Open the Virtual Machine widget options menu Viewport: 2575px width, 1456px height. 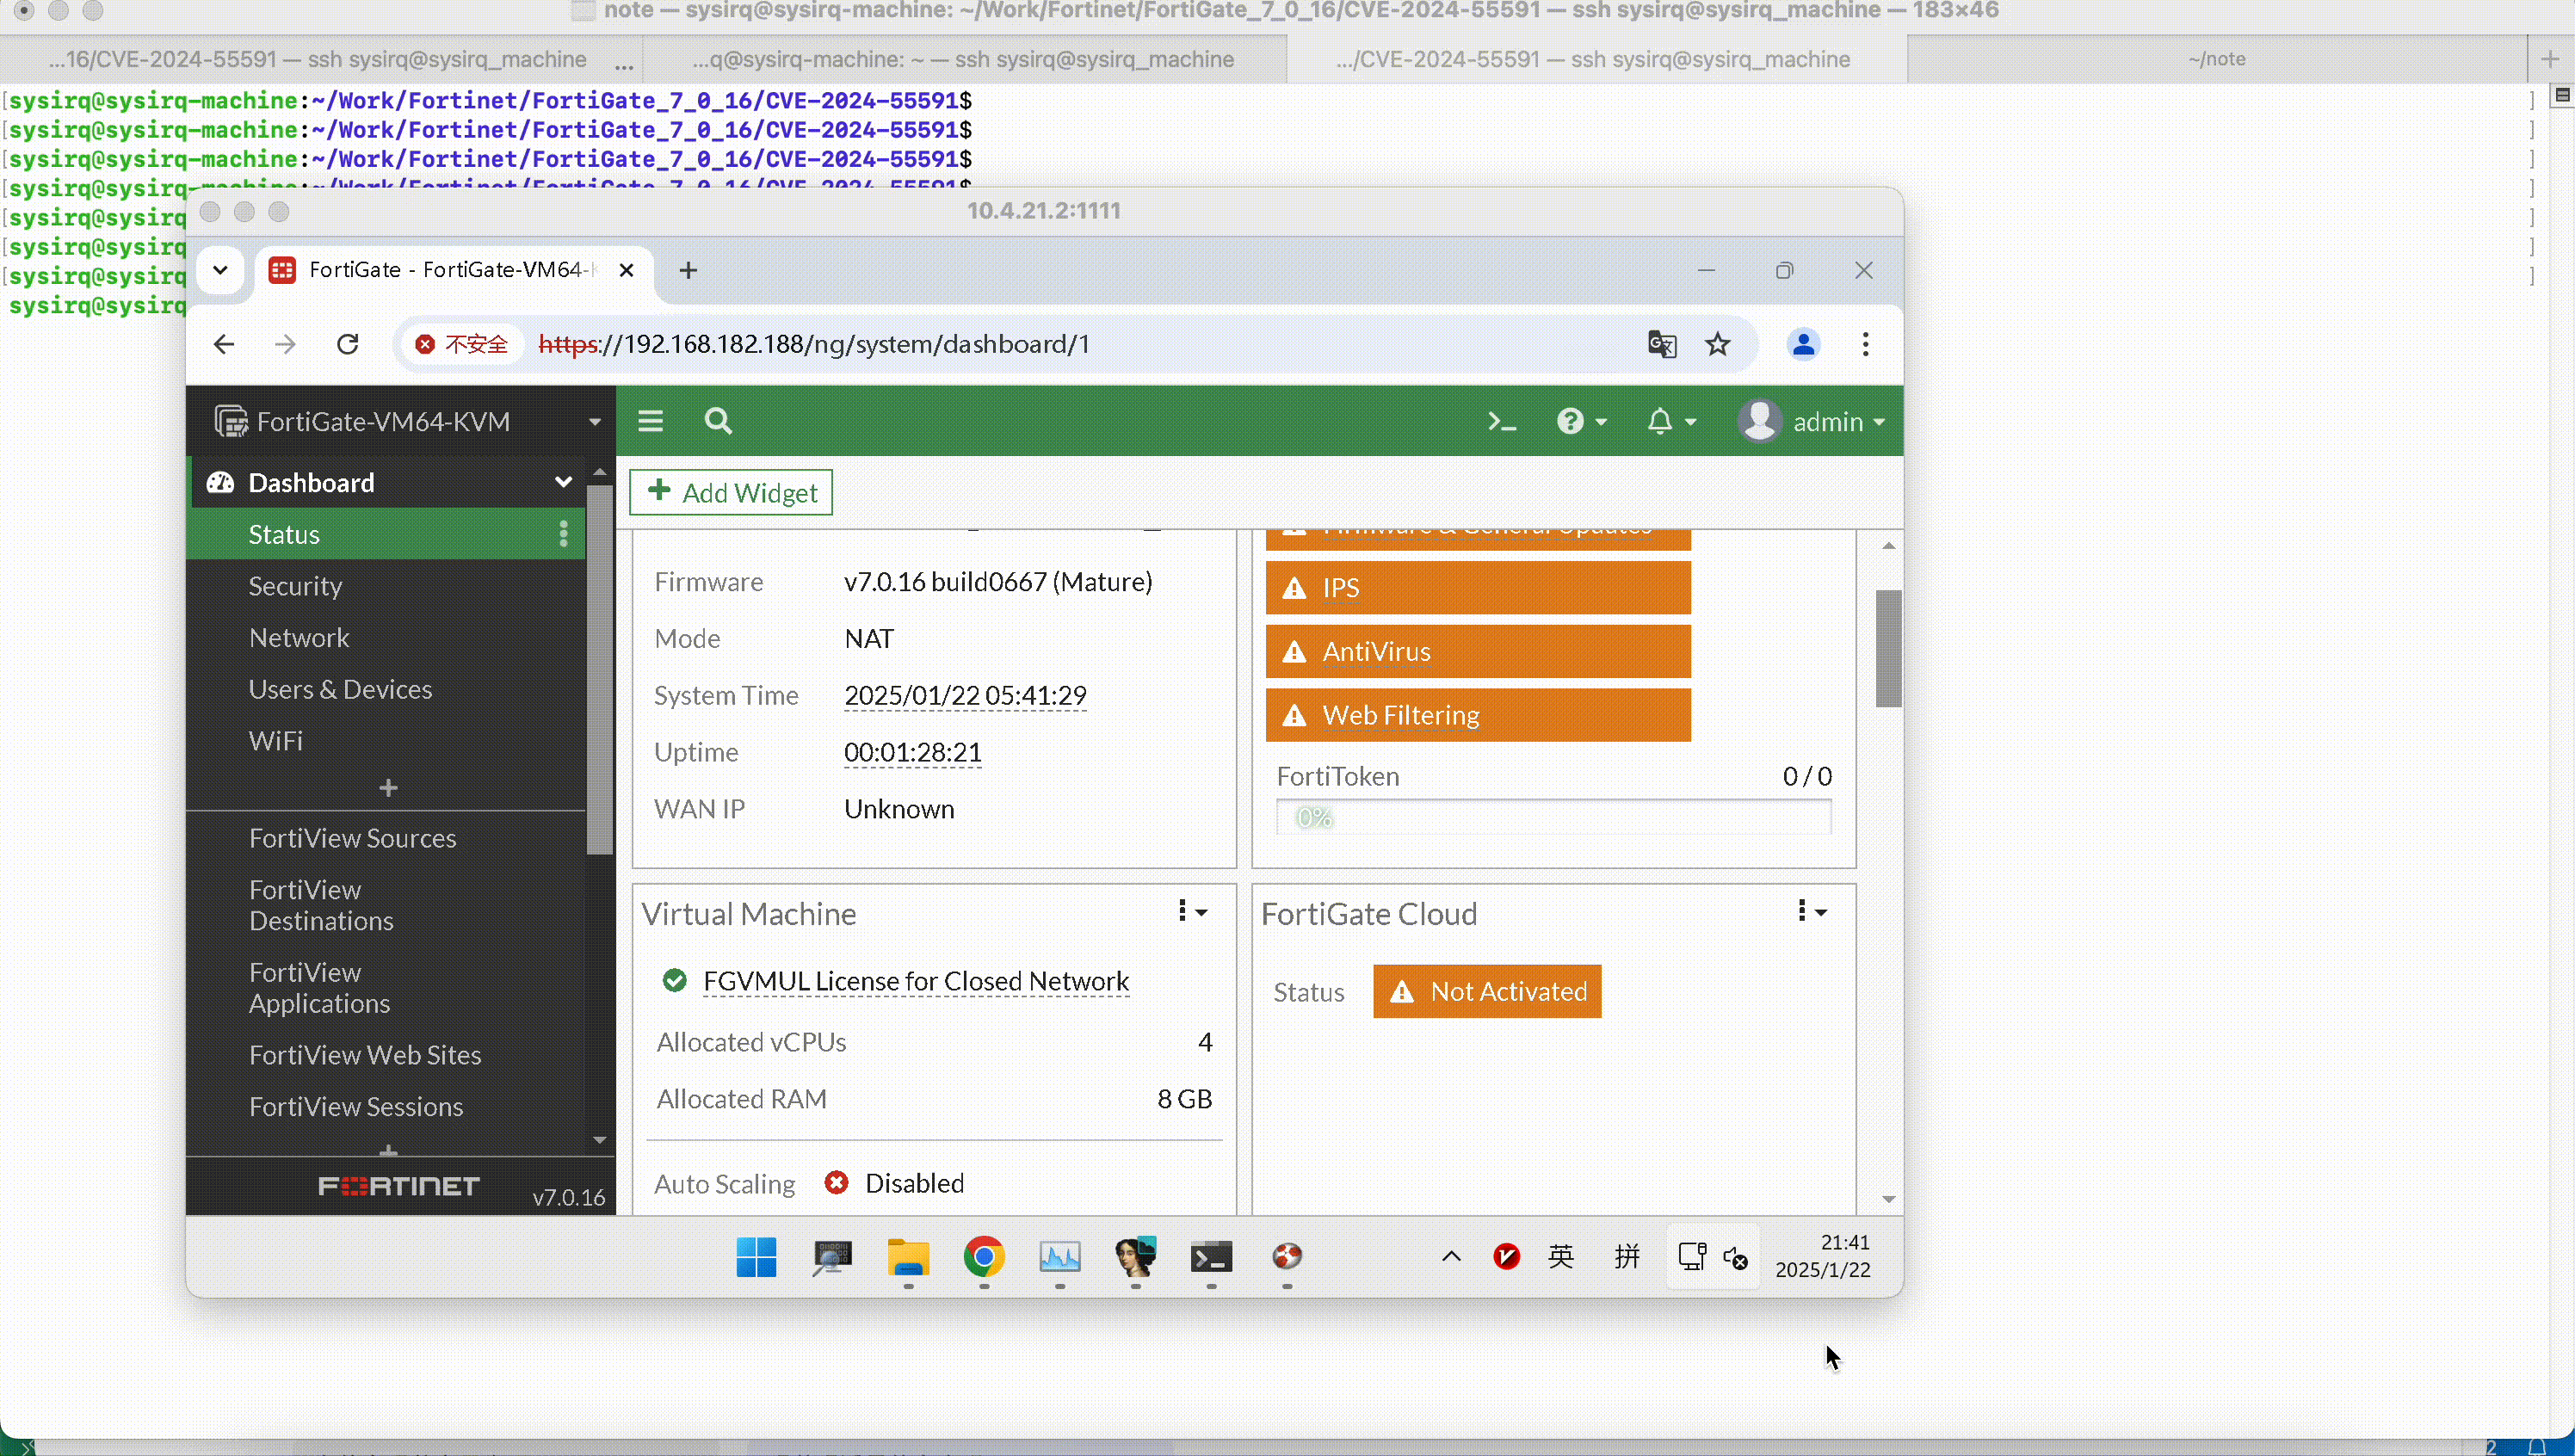click(x=1192, y=912)
